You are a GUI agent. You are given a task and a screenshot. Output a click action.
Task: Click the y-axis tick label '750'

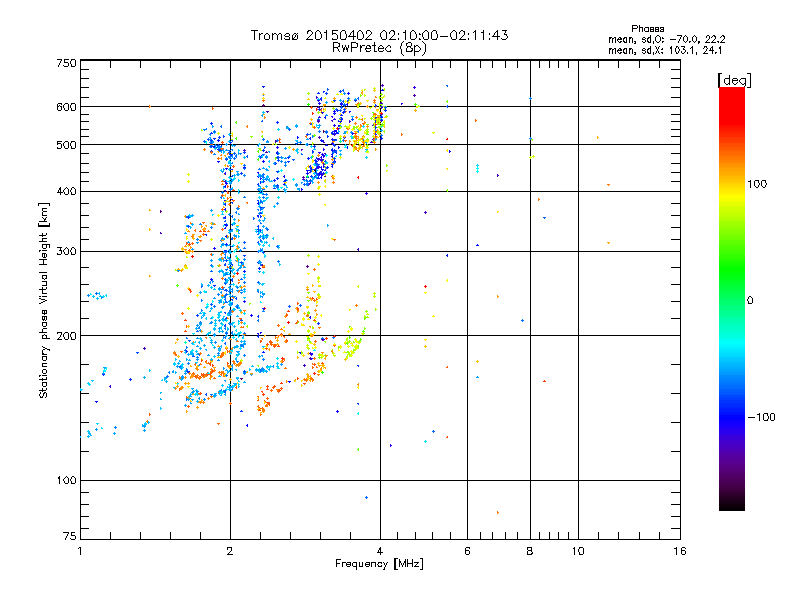tap(66, 63)
